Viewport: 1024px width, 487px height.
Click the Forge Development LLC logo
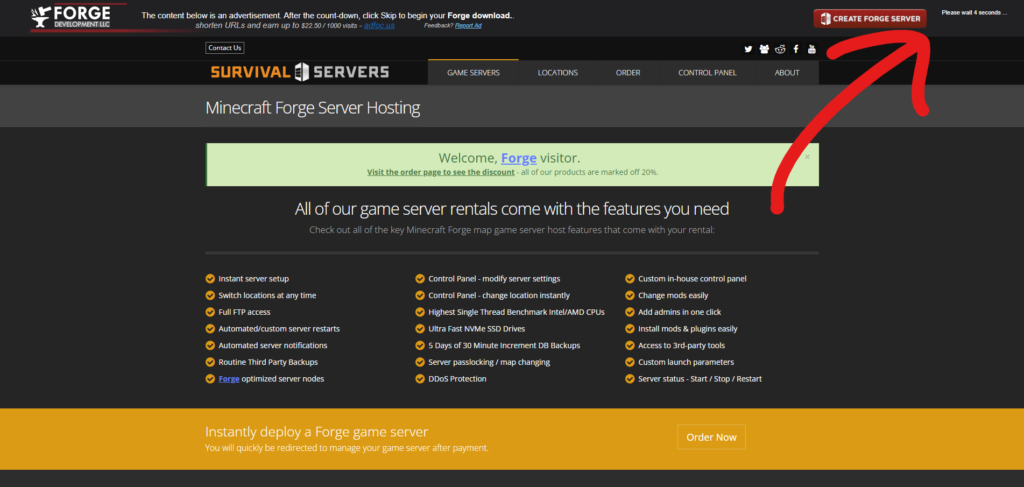(71, 18)
